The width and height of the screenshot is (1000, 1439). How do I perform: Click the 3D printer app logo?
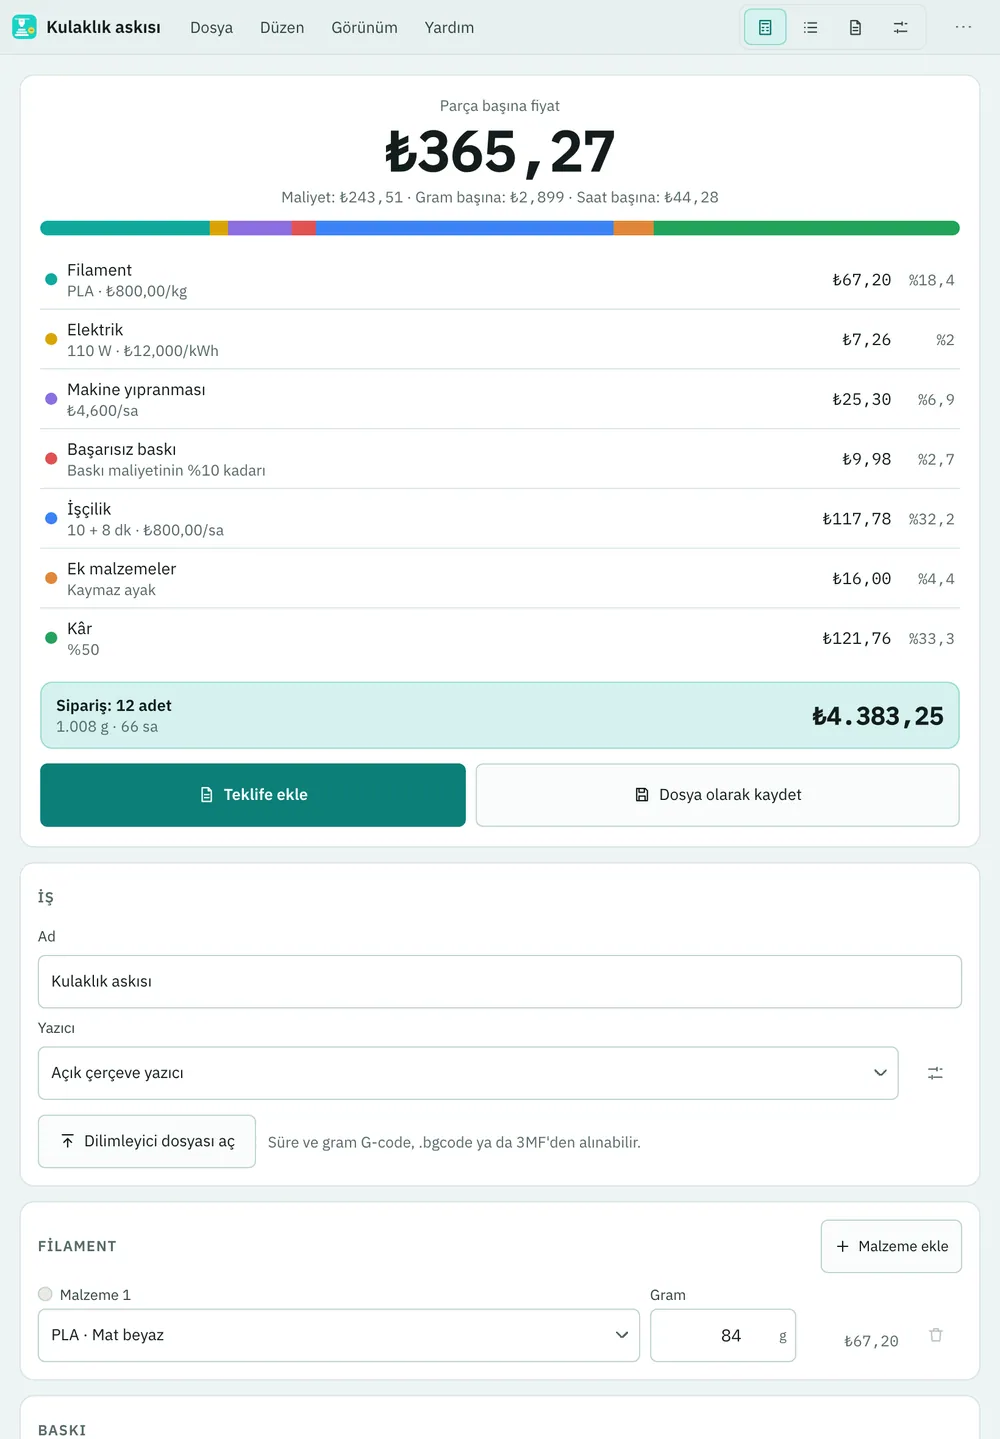(24, 27)
